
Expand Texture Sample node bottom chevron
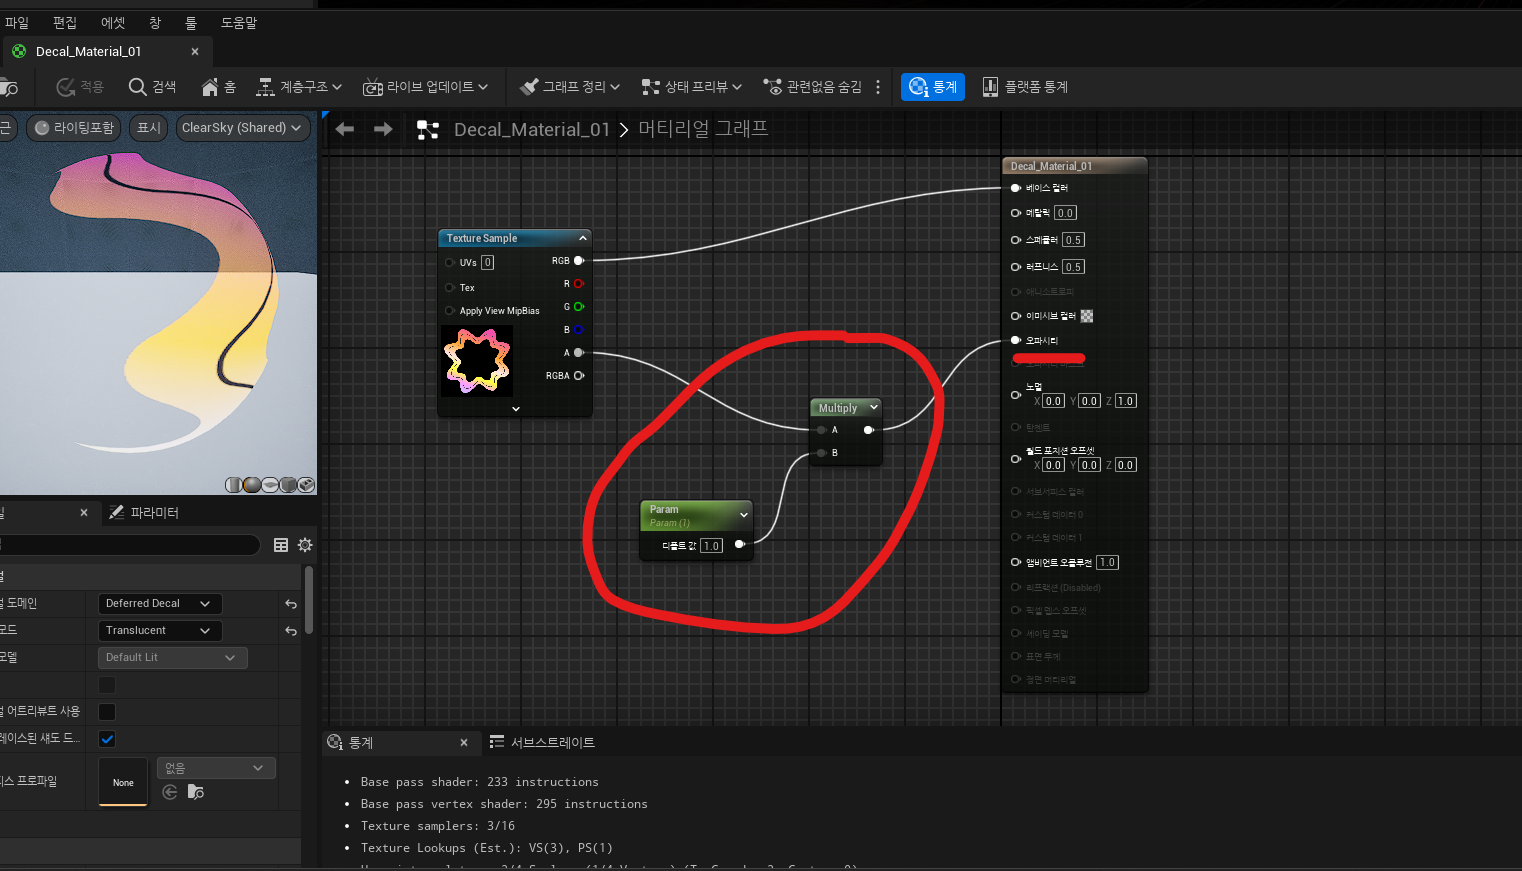coord(516,409)
